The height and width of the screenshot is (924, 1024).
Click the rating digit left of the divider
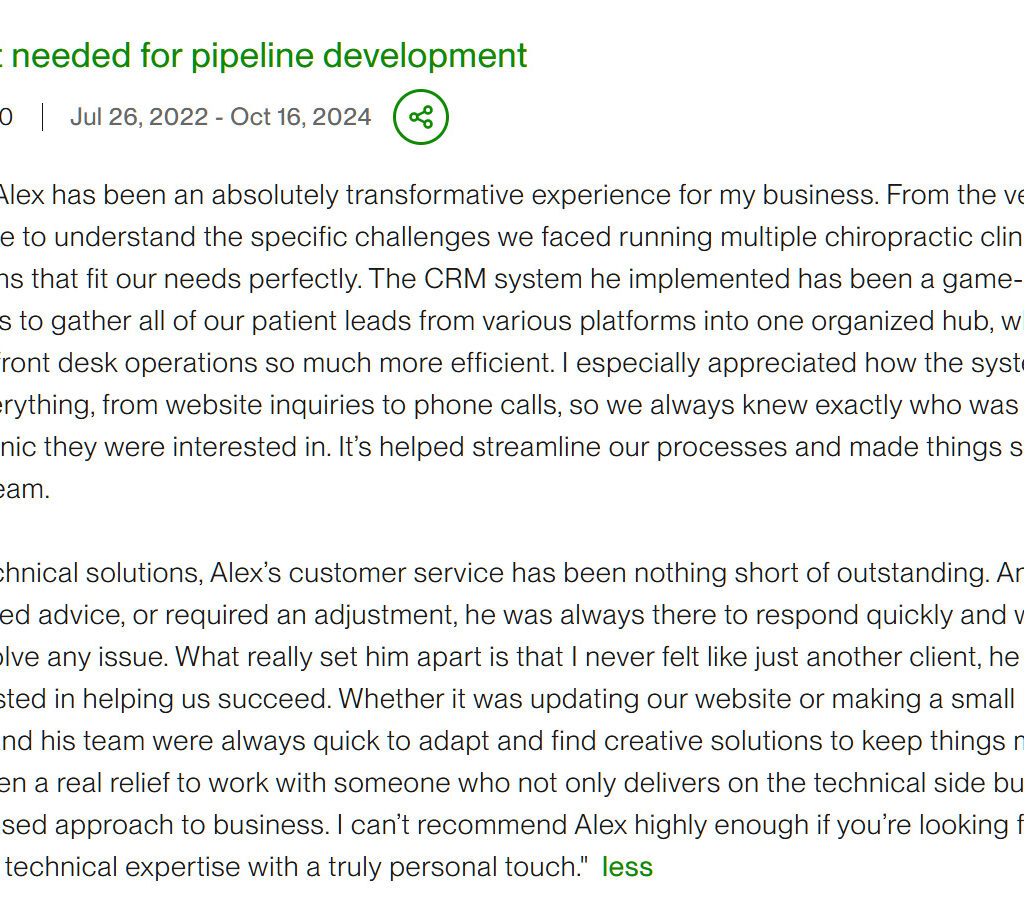click(x=6, y=117)
